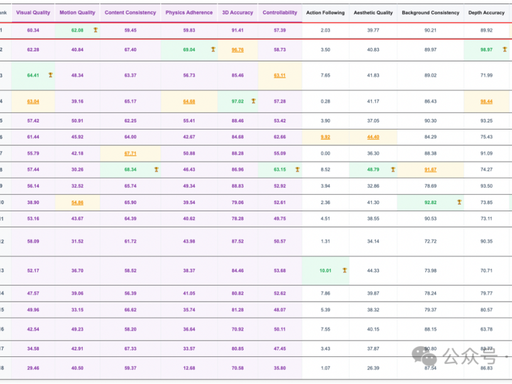Viewport: 512px width, 384px height.
Task: Open the underlined 63.11 Controllability value
Action: coord(280,75)
